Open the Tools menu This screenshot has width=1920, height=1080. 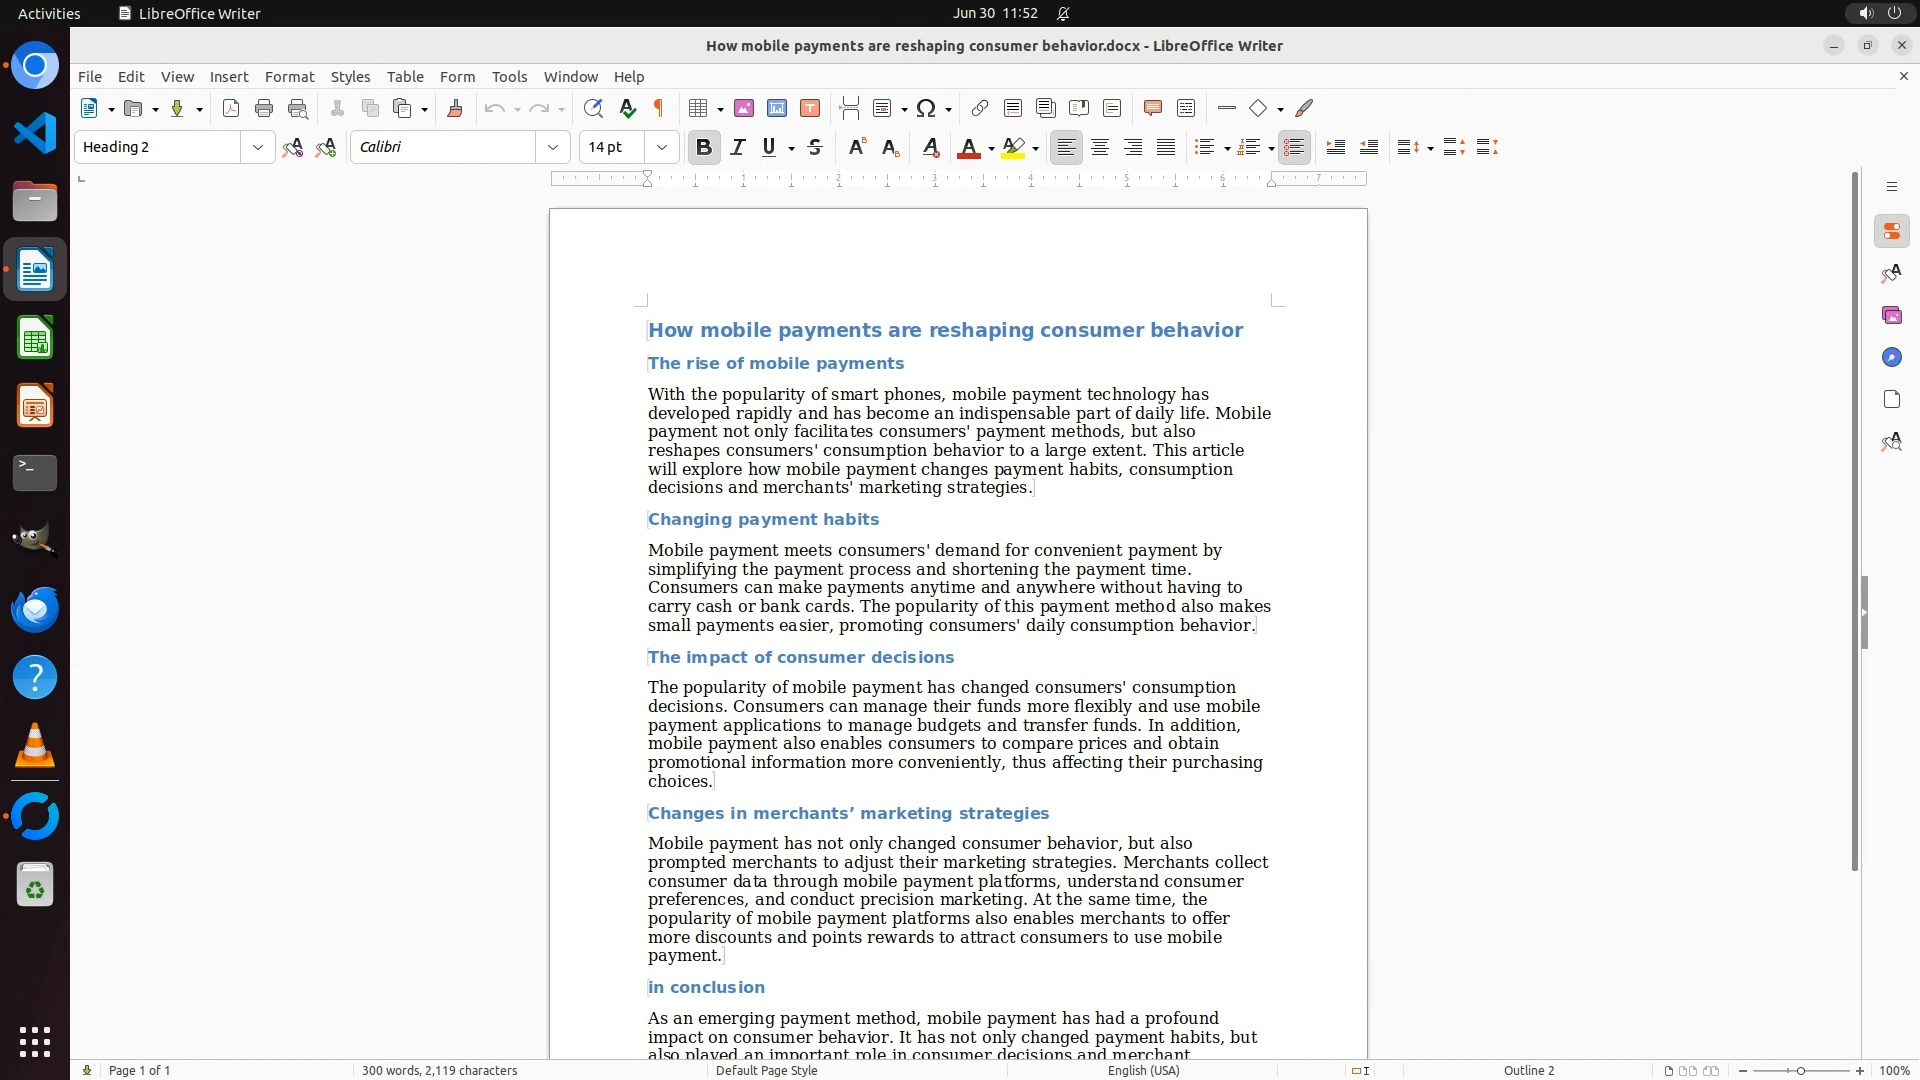coord(509,77)
